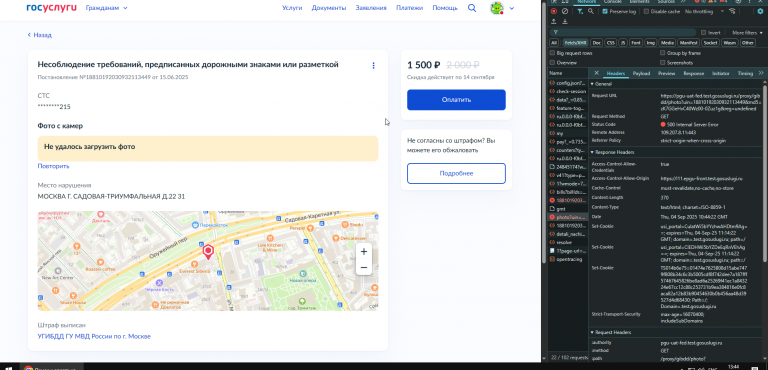Open Network panel settings gear
This screenshot has height=370, width=768.
[760, 11]
